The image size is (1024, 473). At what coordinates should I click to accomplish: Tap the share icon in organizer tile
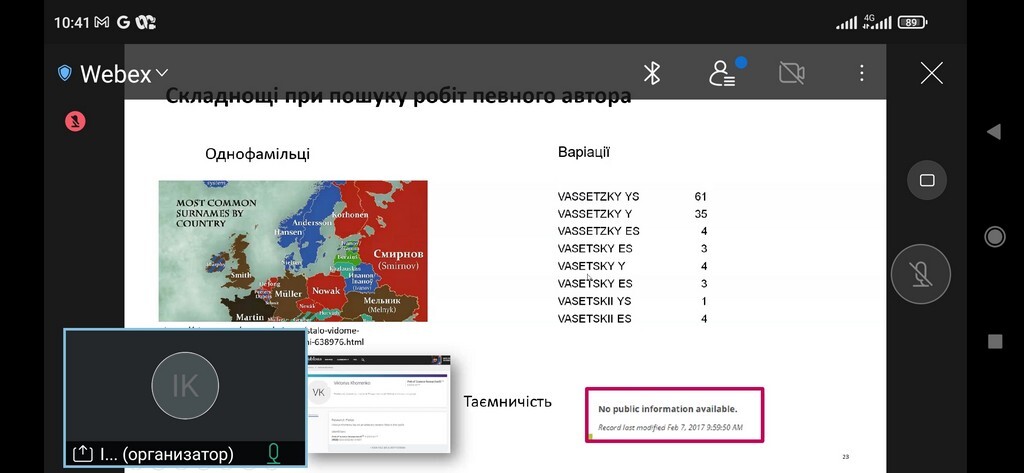click(x=83, y=453)
